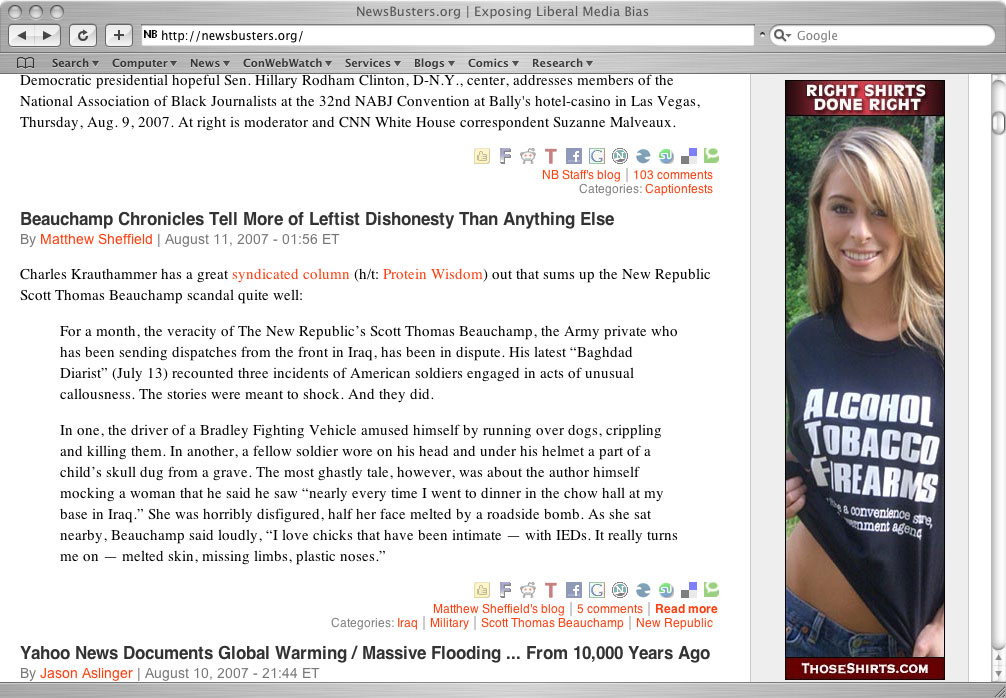
Task: Share the Captionfests post via StumbleUpon
Action: coord(666,156)
